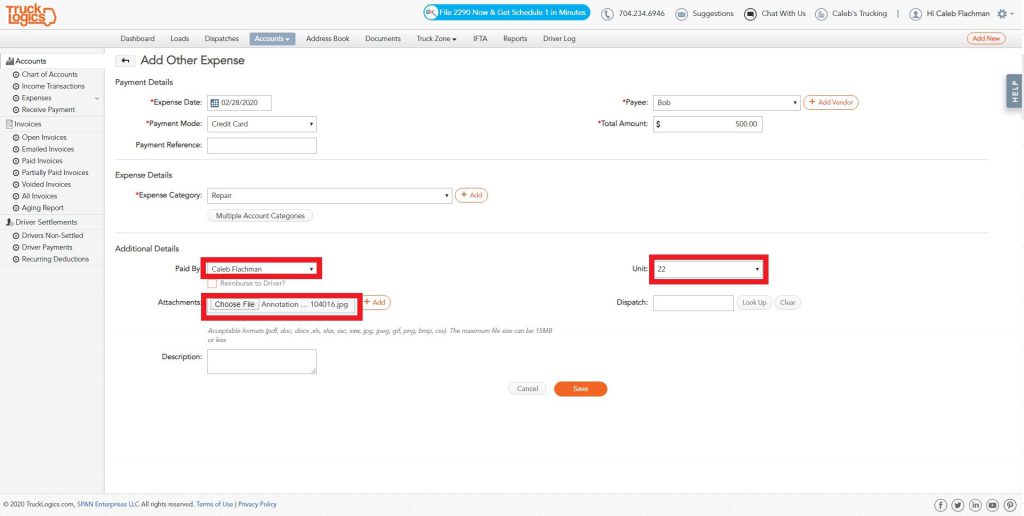Open the Dispatches menu item
Screen dimensions: 1024x516
(x=221, y=39)
